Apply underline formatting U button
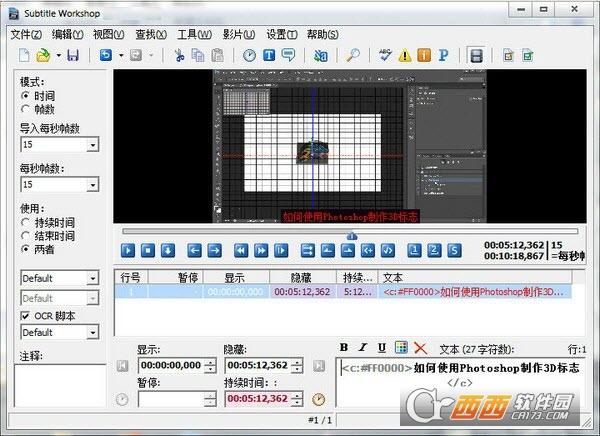 (382, 347)
